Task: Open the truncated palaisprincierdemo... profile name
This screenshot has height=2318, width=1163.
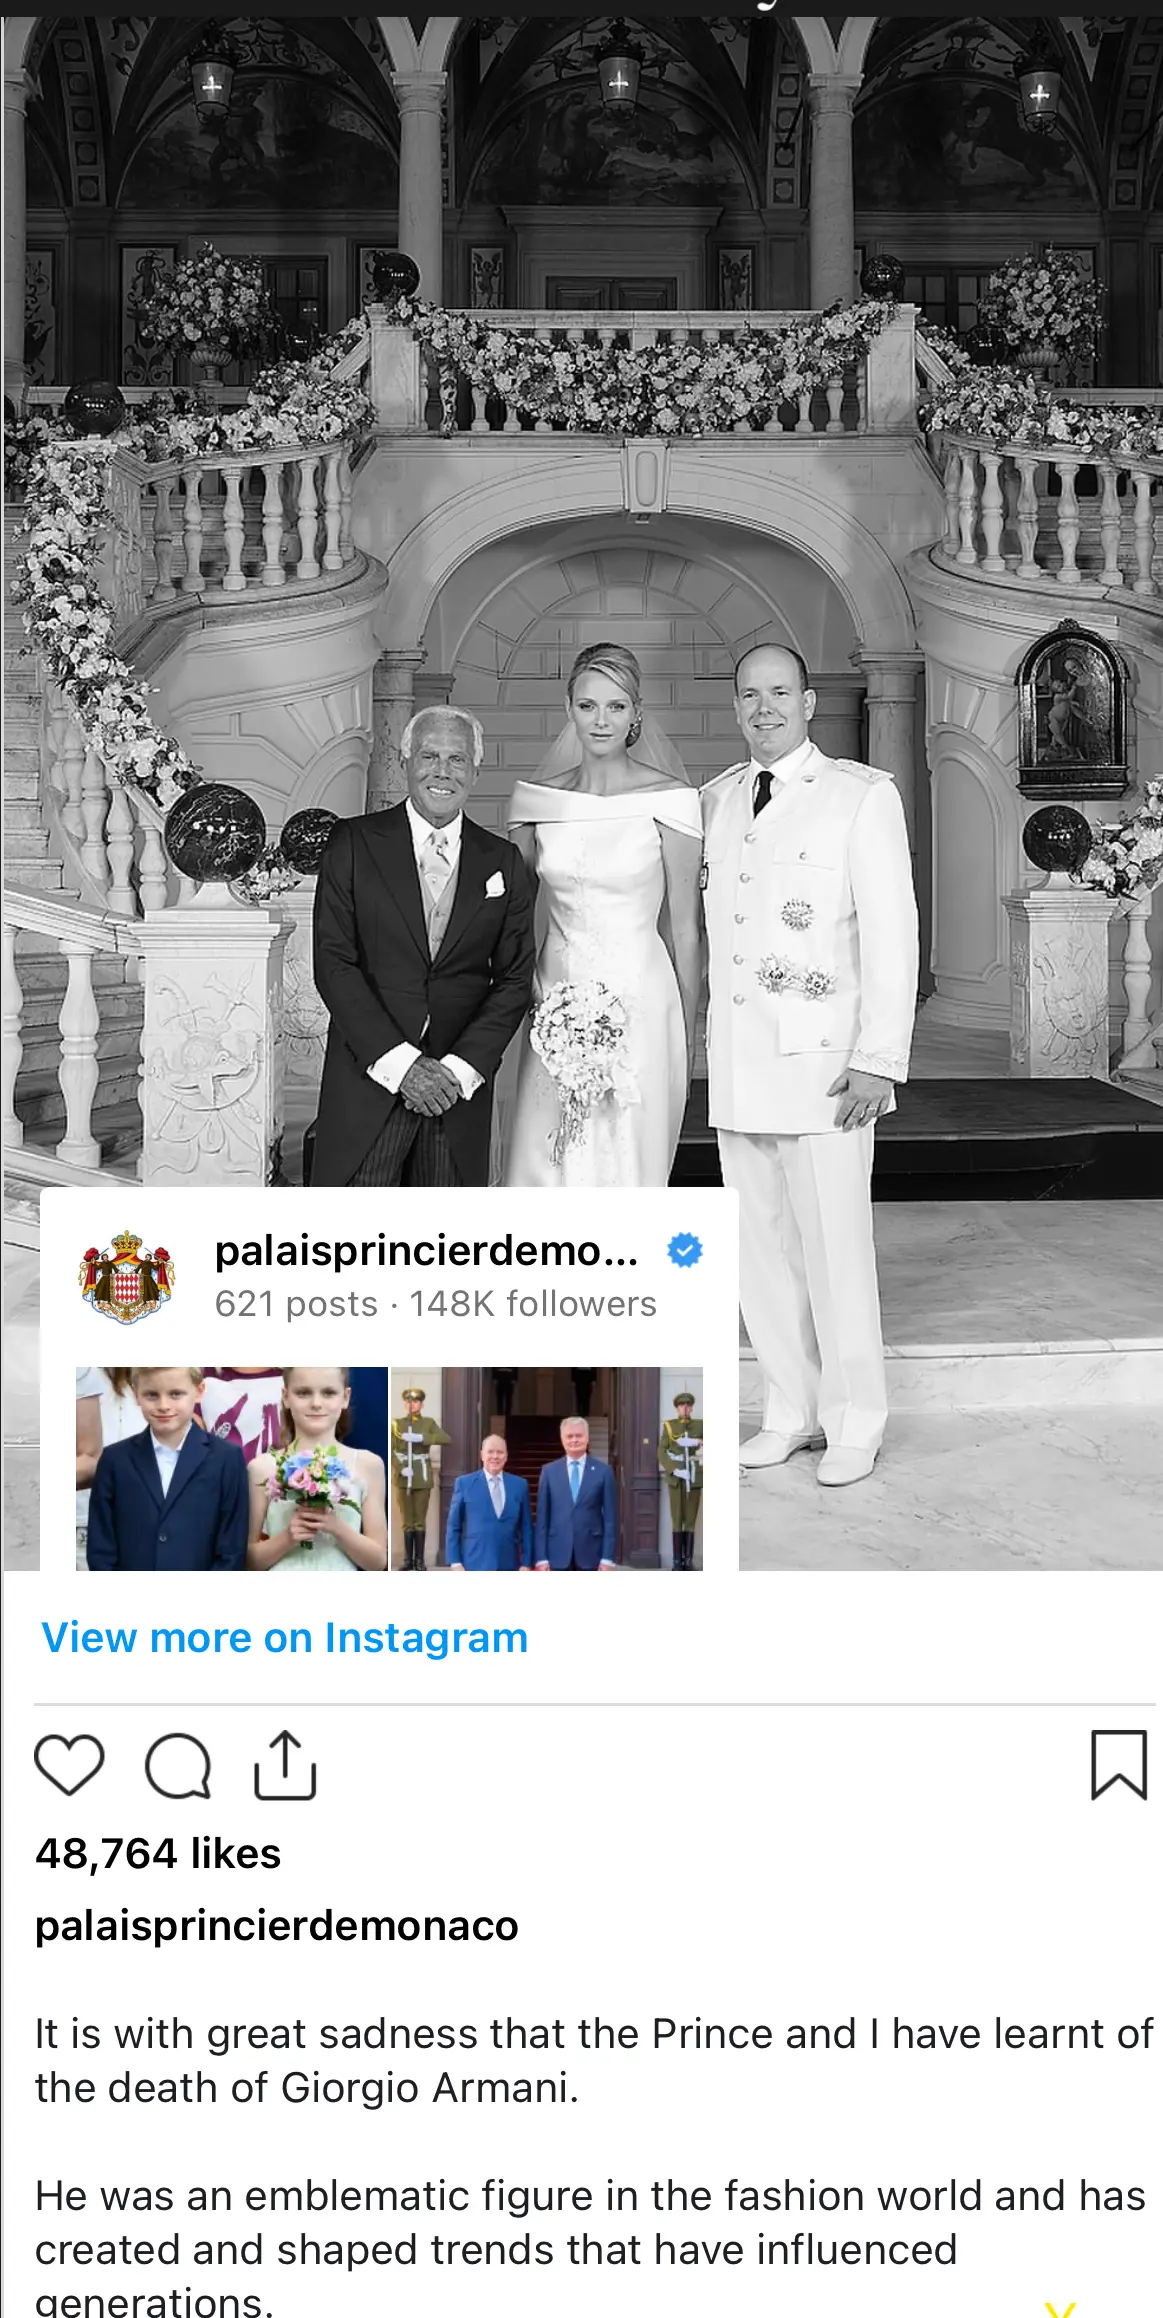Action: tap(426, 1250)
